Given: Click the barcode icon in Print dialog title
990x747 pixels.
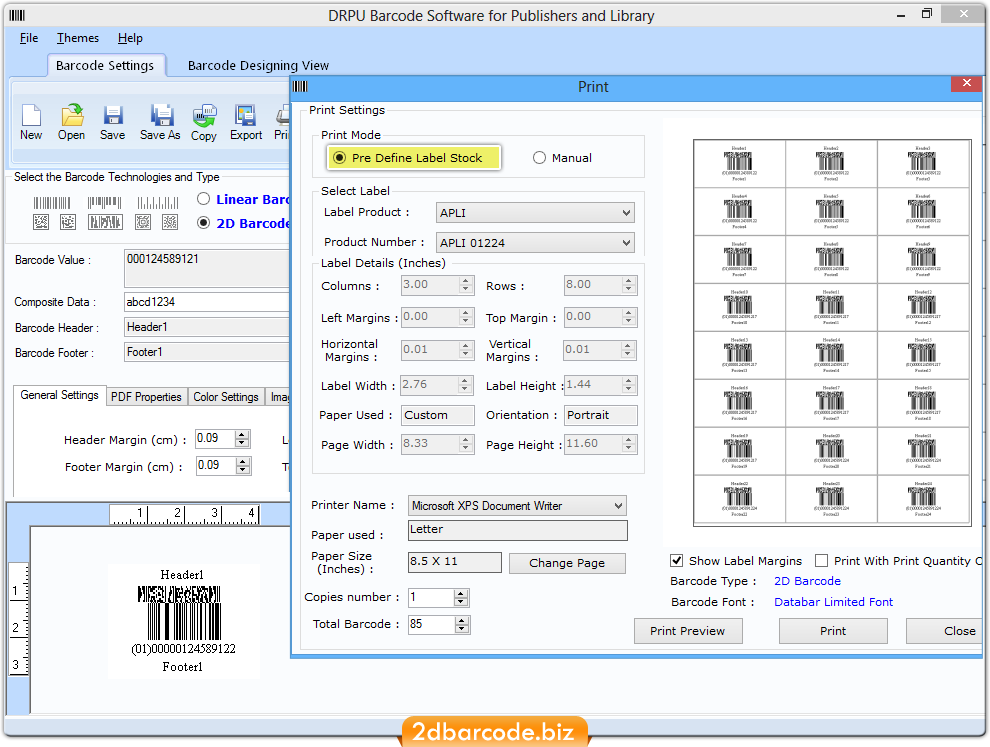Looking at the screenshot, I should point(301,87).
